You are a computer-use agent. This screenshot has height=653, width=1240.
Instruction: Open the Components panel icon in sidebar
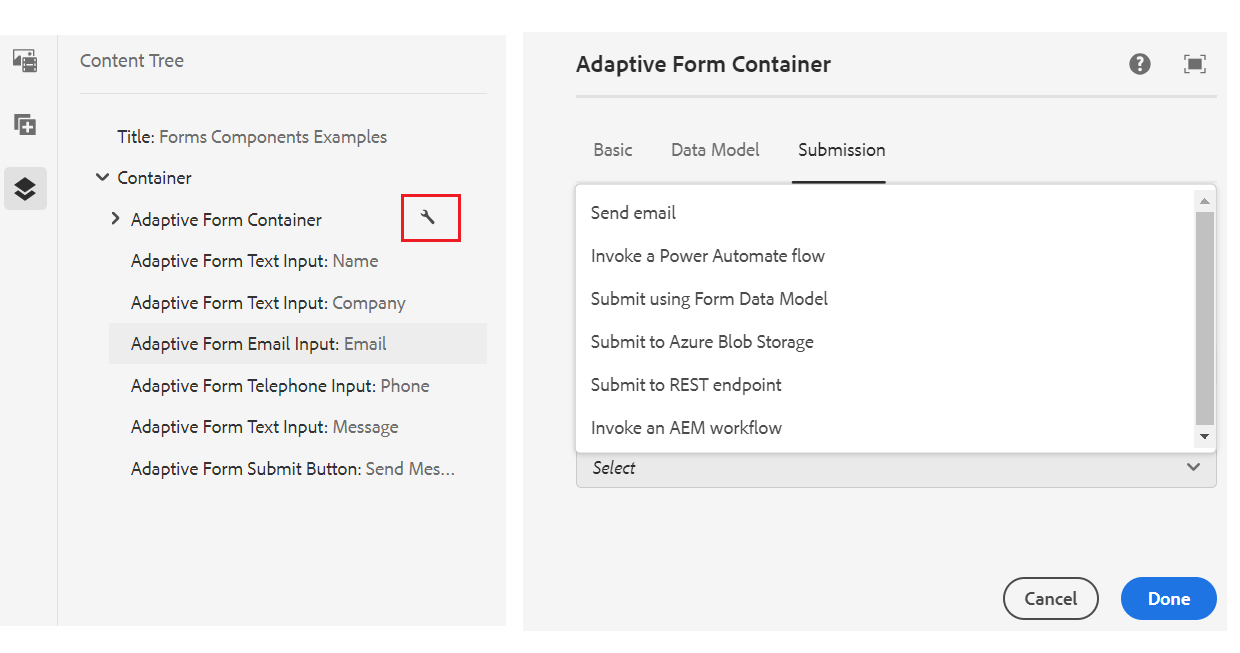25,125
